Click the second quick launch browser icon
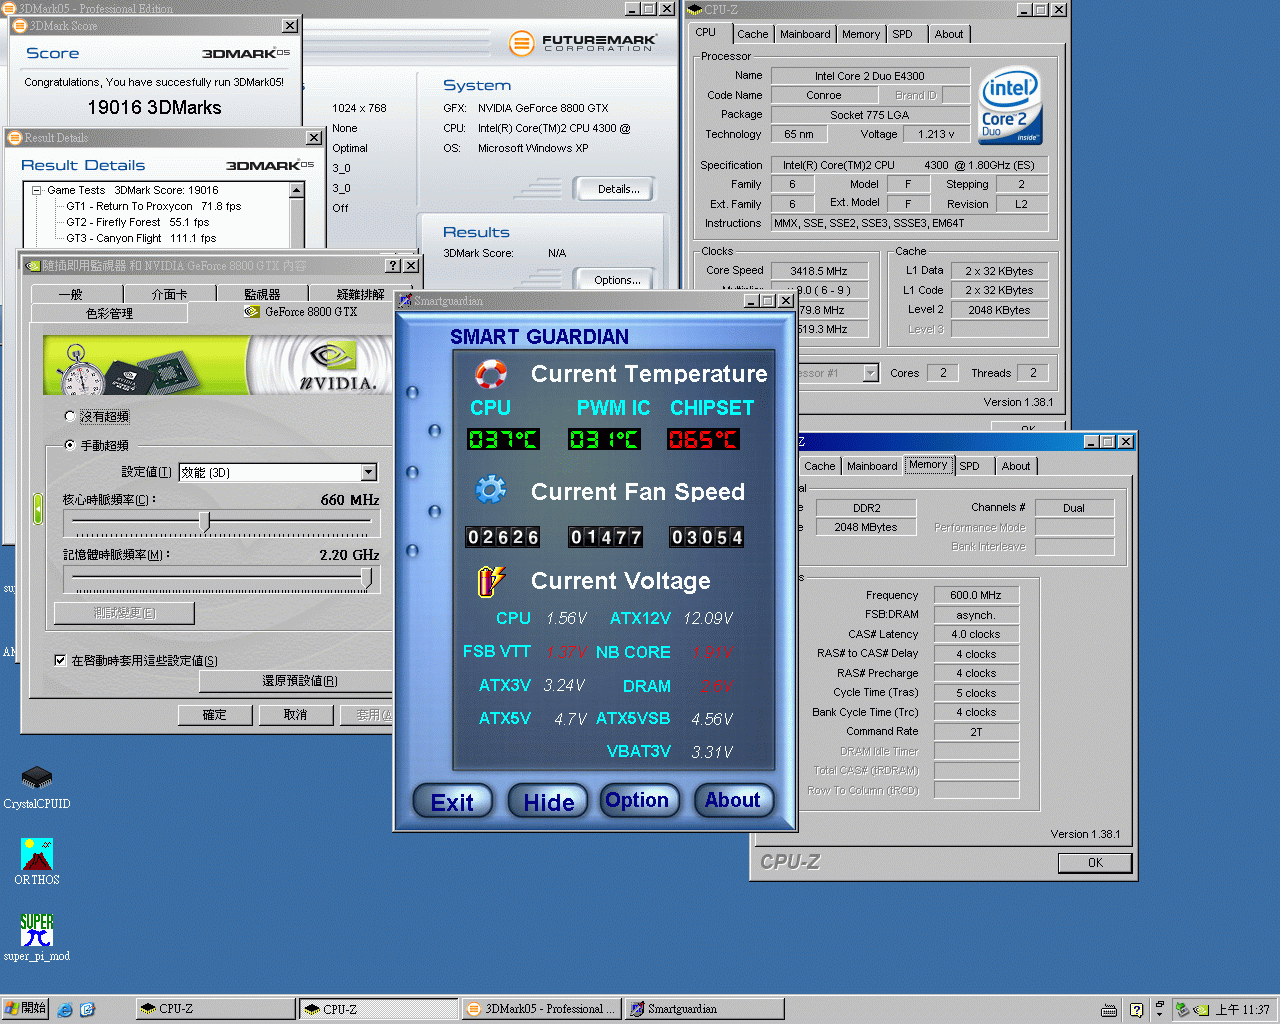1280x1024 pixels. pos(87,1010)
